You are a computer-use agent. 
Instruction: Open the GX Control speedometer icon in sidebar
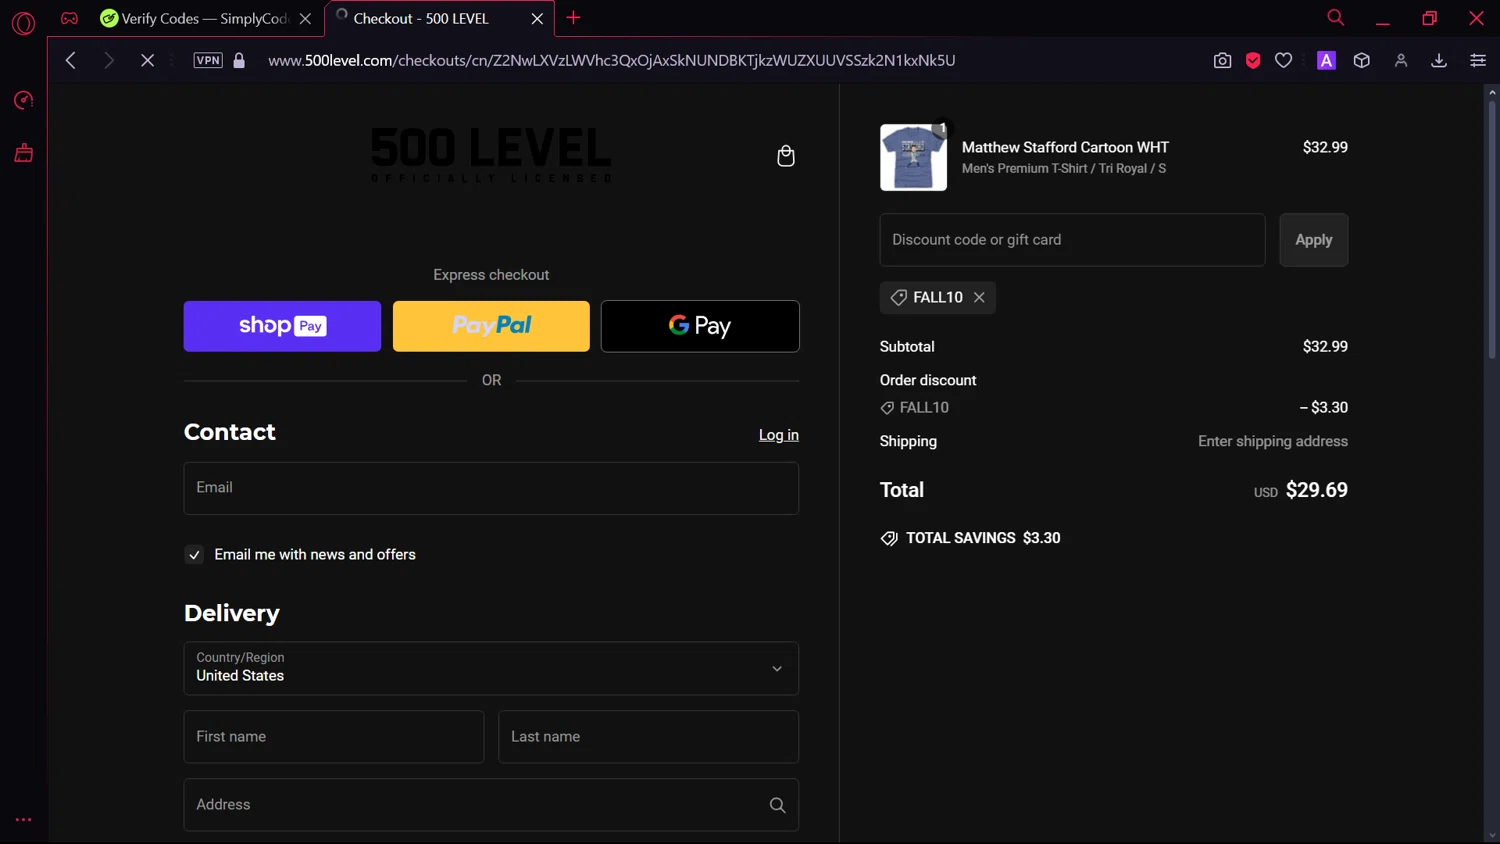23,100
